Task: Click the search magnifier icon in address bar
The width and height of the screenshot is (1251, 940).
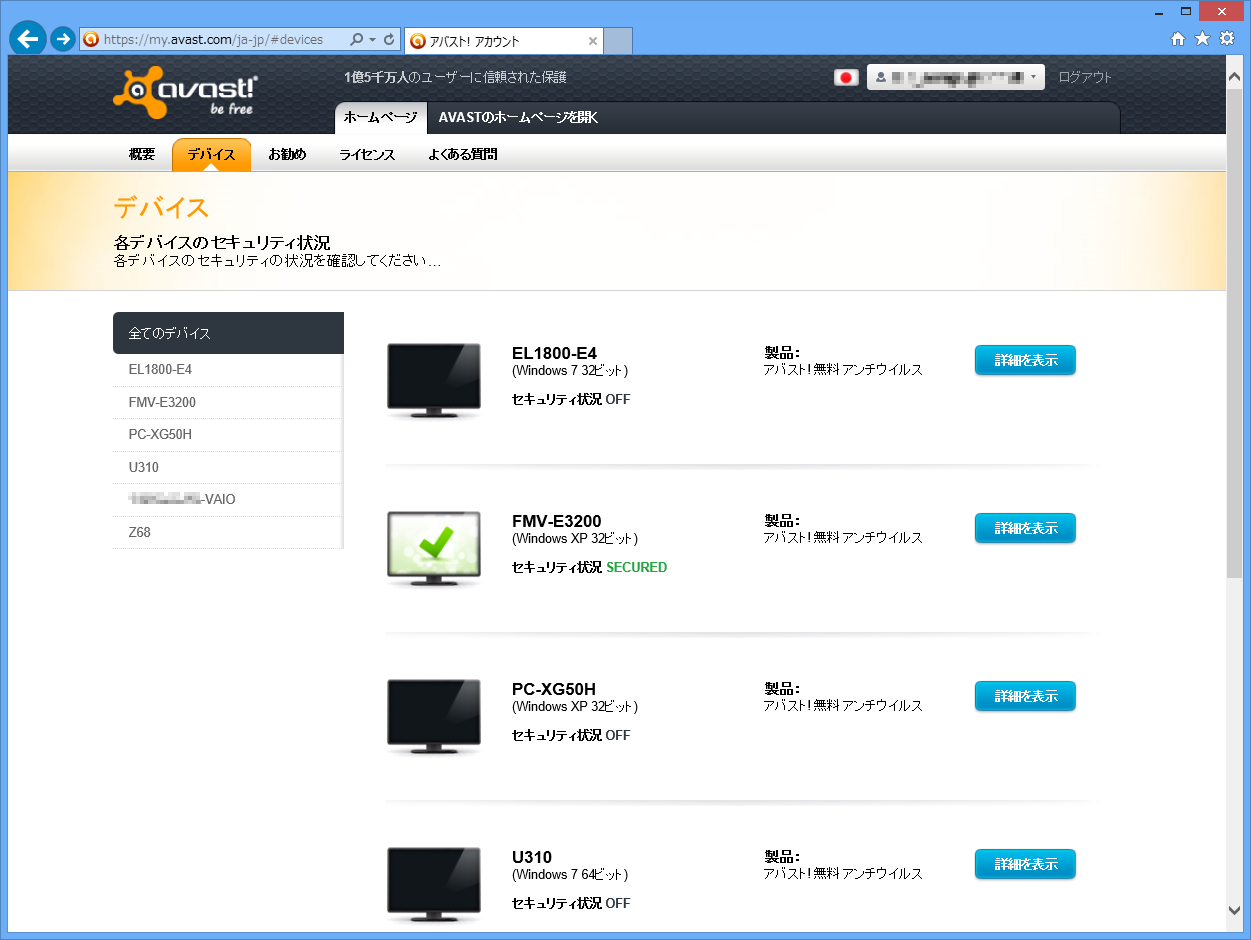Action: pyautogui.click(x=356, y=40)
